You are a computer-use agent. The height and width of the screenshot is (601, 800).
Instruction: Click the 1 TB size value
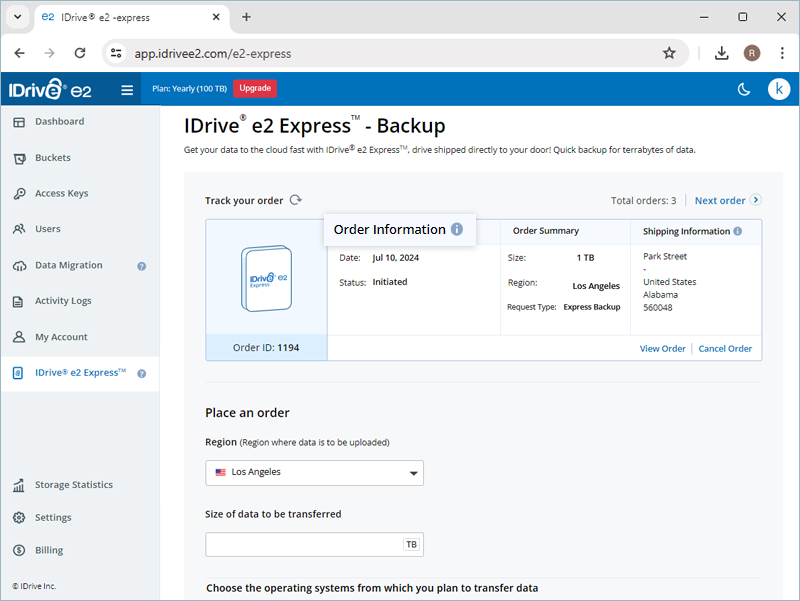click(x=585, y=258)
